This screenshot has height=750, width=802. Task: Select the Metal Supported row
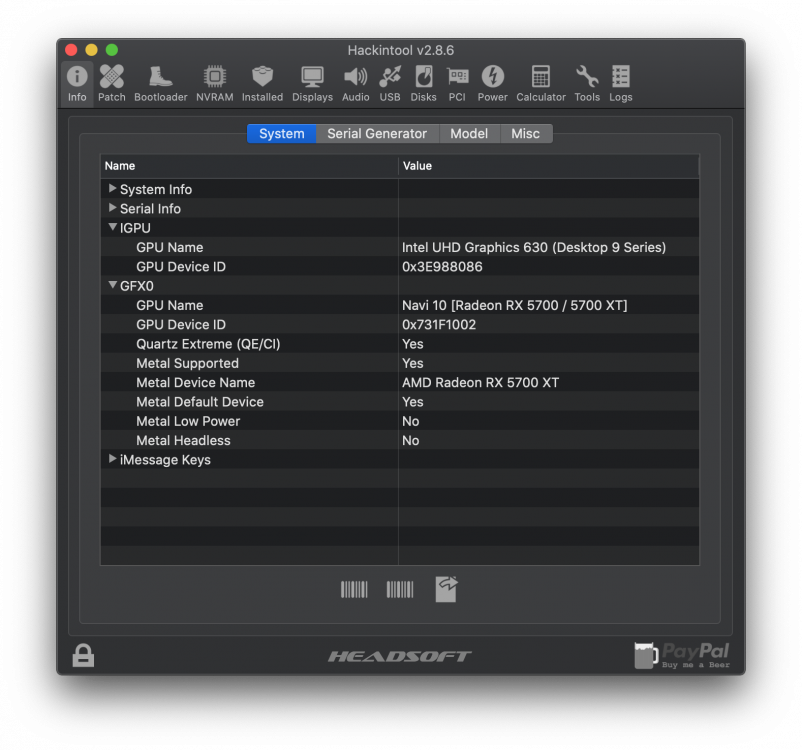point(400,363)
